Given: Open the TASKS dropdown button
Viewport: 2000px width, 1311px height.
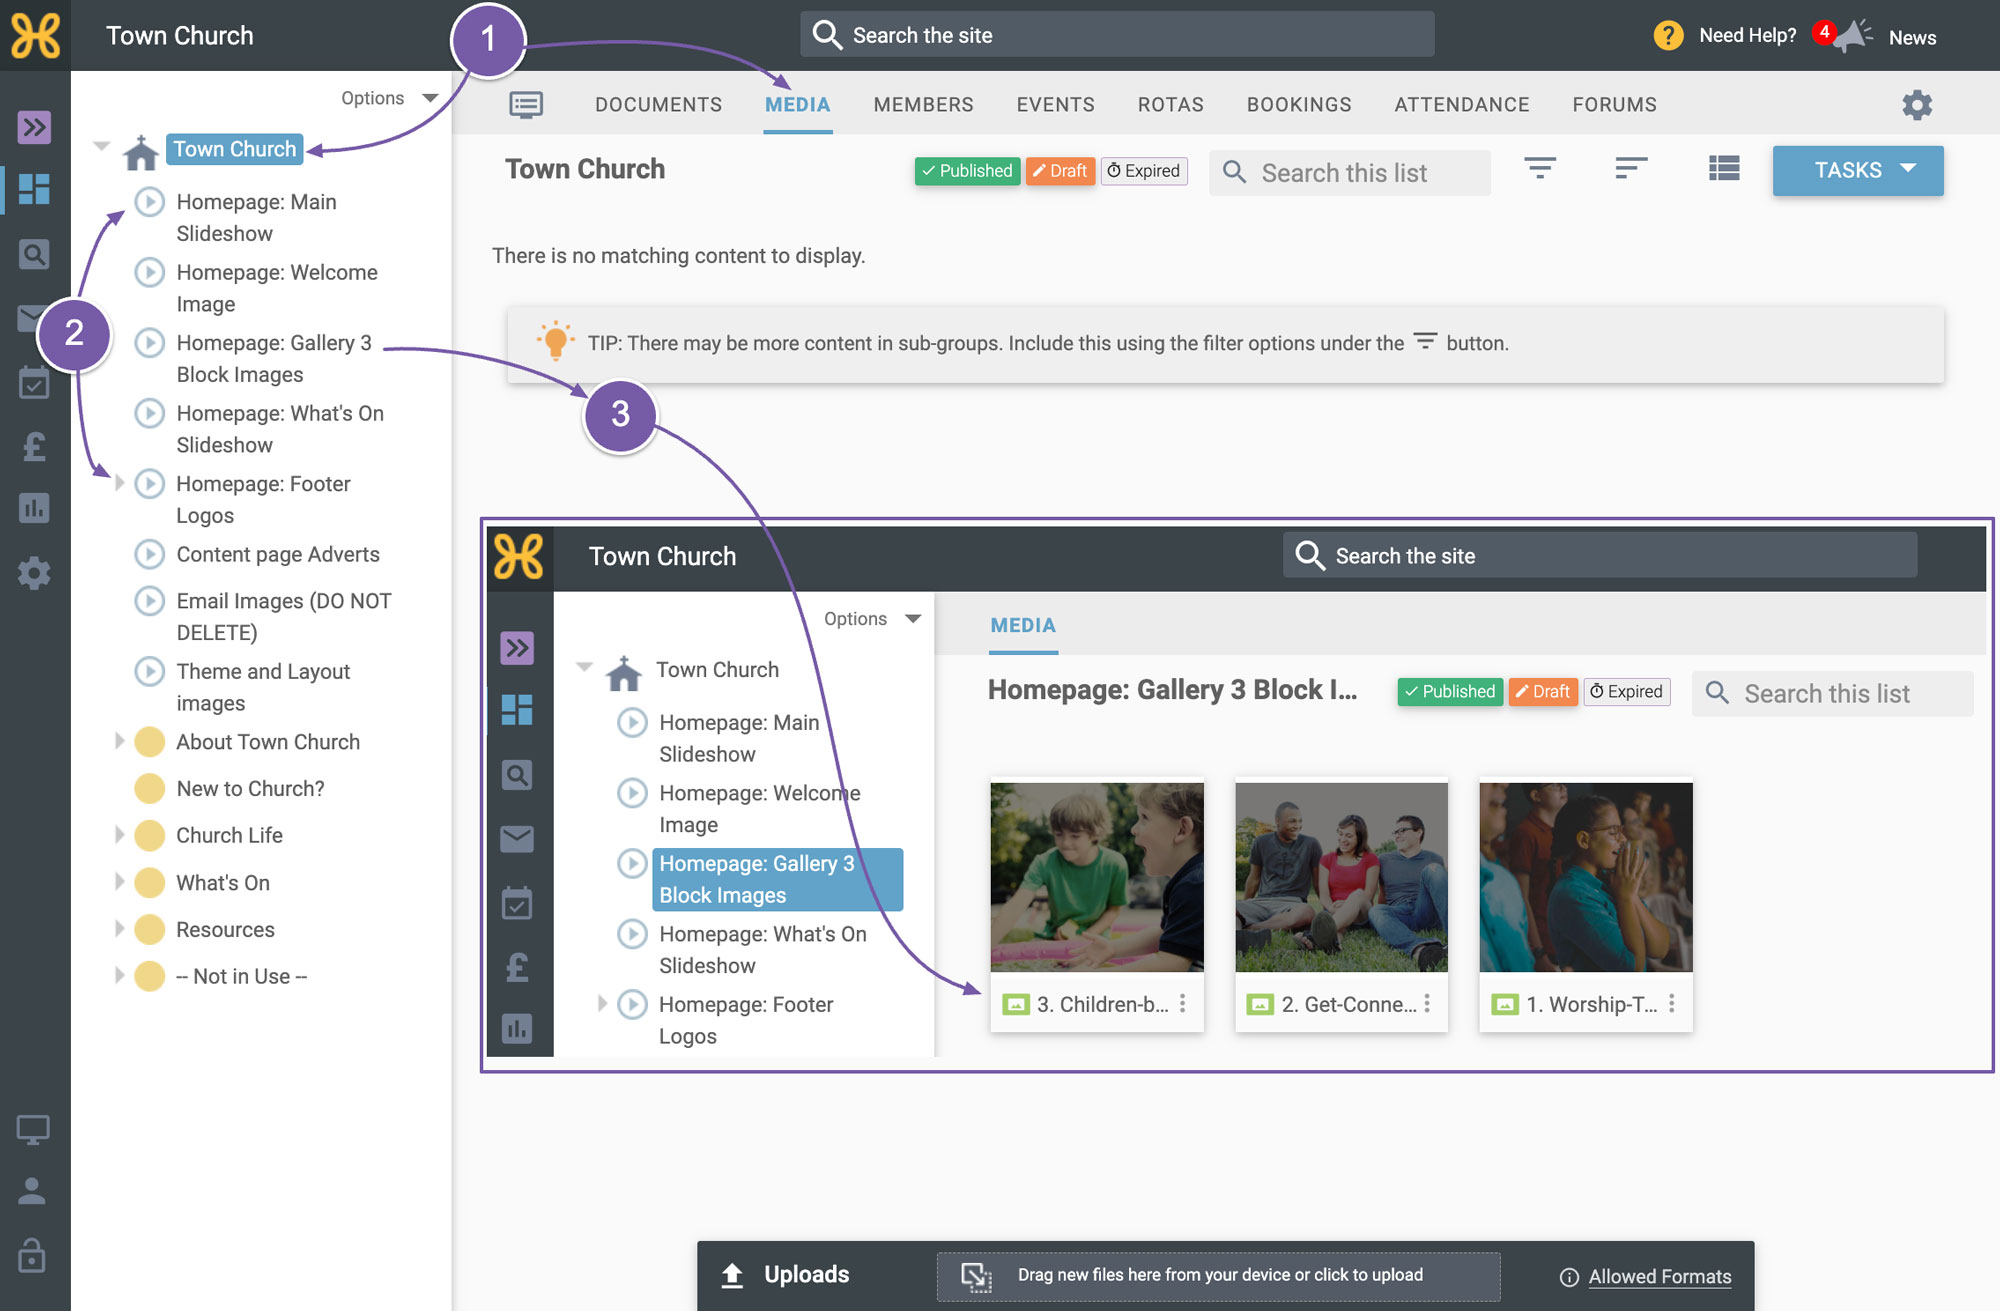Looking at the screenshot, I should (x=1858, y=170).
